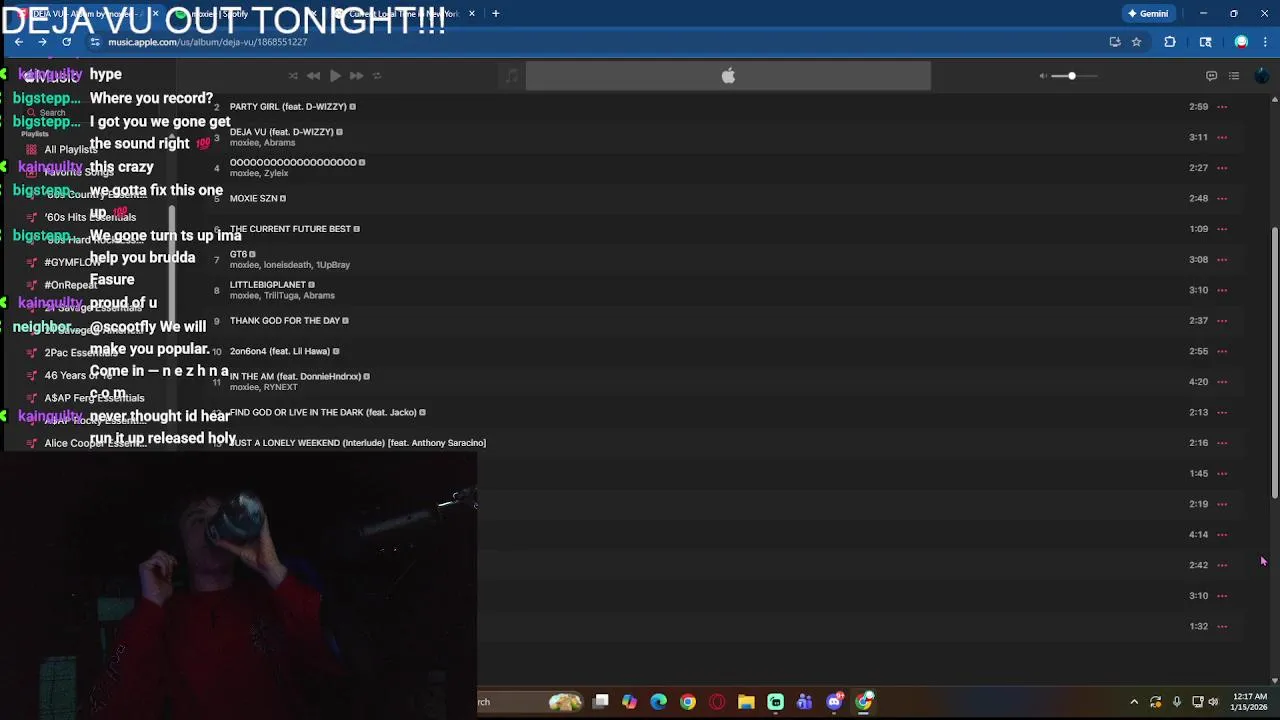Image resolution: width=1280 pixels, height=720 pixels.
Task: Reload the page with the refresh icon
Action: 66,42
